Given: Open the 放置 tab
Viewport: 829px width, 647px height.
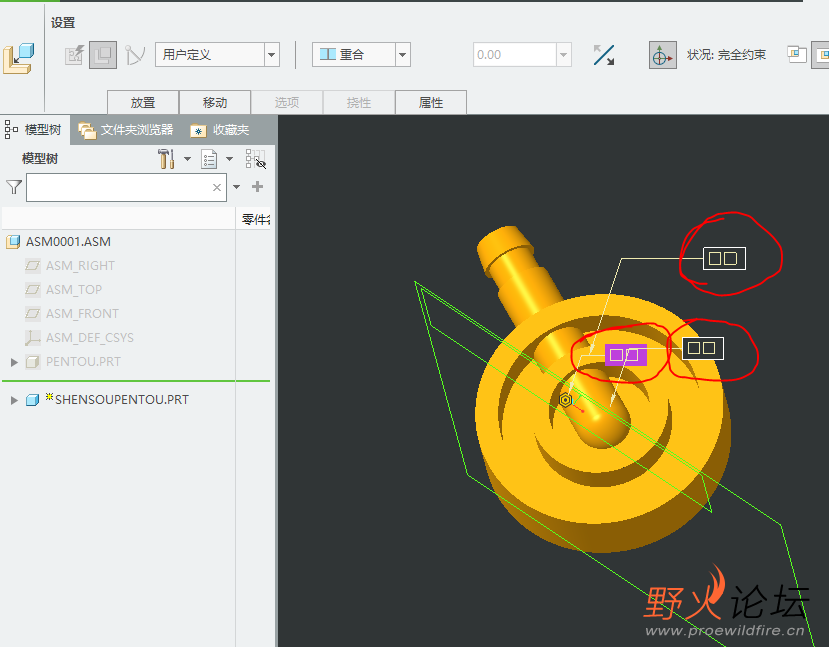Looking at the screenshot, I should click(x=143, y=103).
